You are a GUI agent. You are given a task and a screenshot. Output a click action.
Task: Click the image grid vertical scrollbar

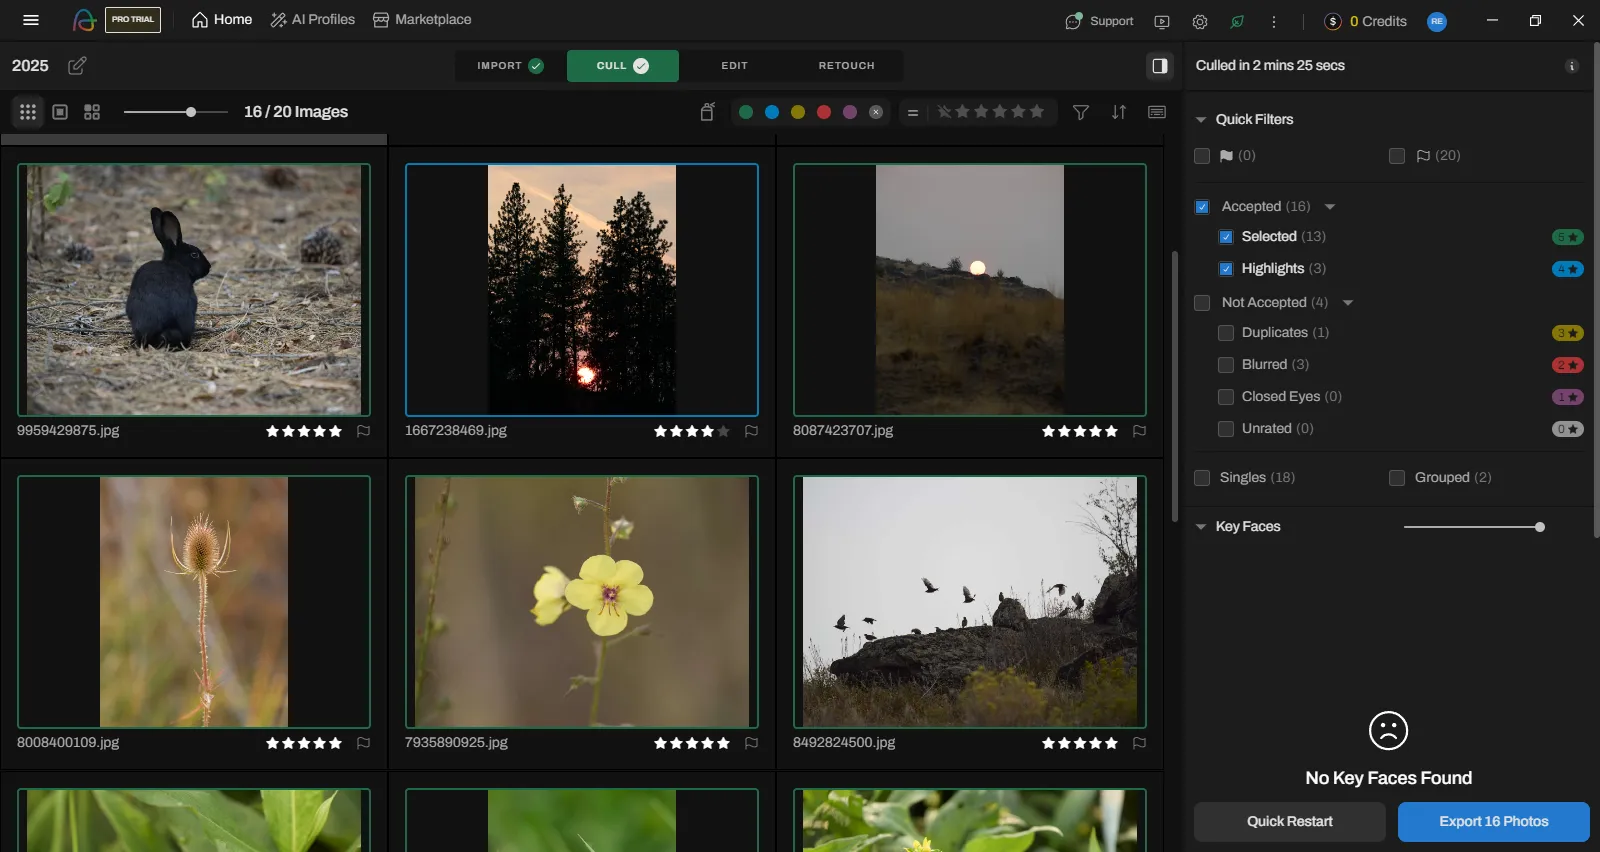pos(1175,386)
